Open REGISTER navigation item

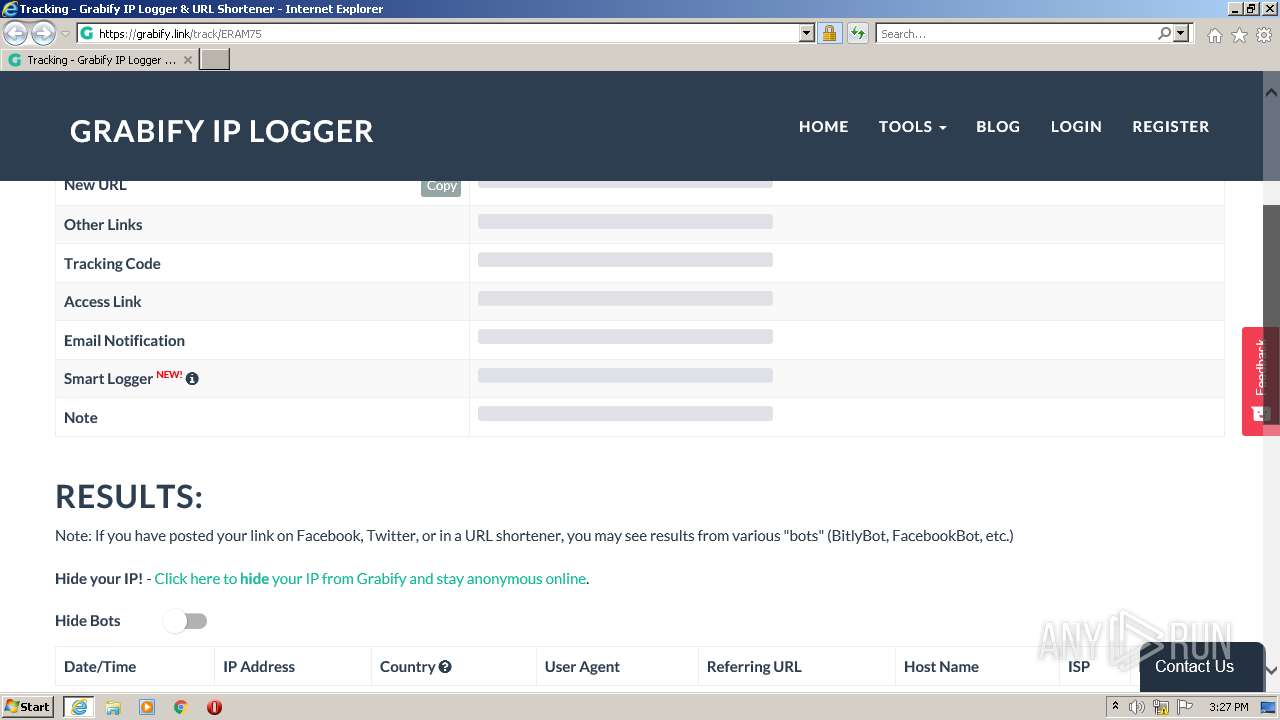click(1170, 126)
